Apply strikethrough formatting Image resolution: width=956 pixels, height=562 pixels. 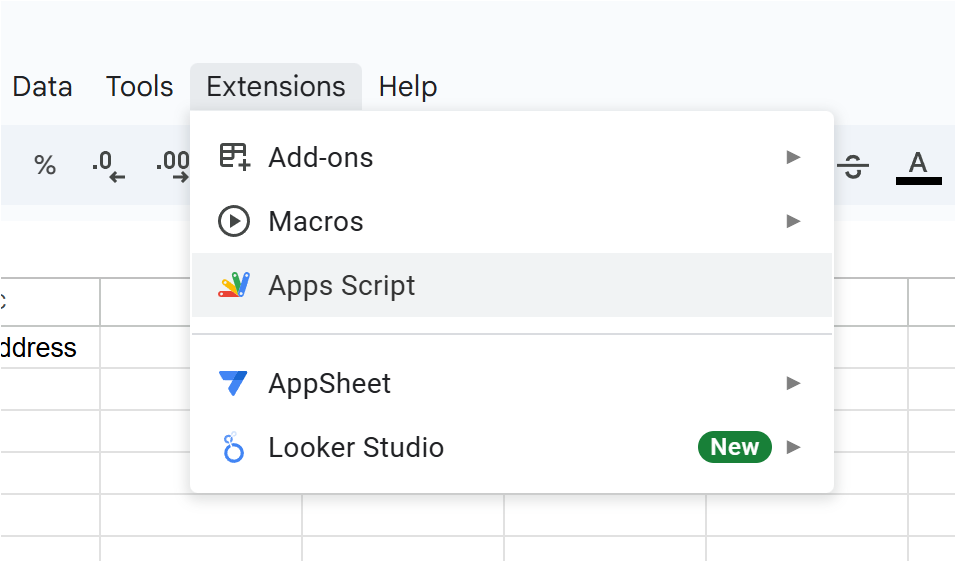click(853, 166)
